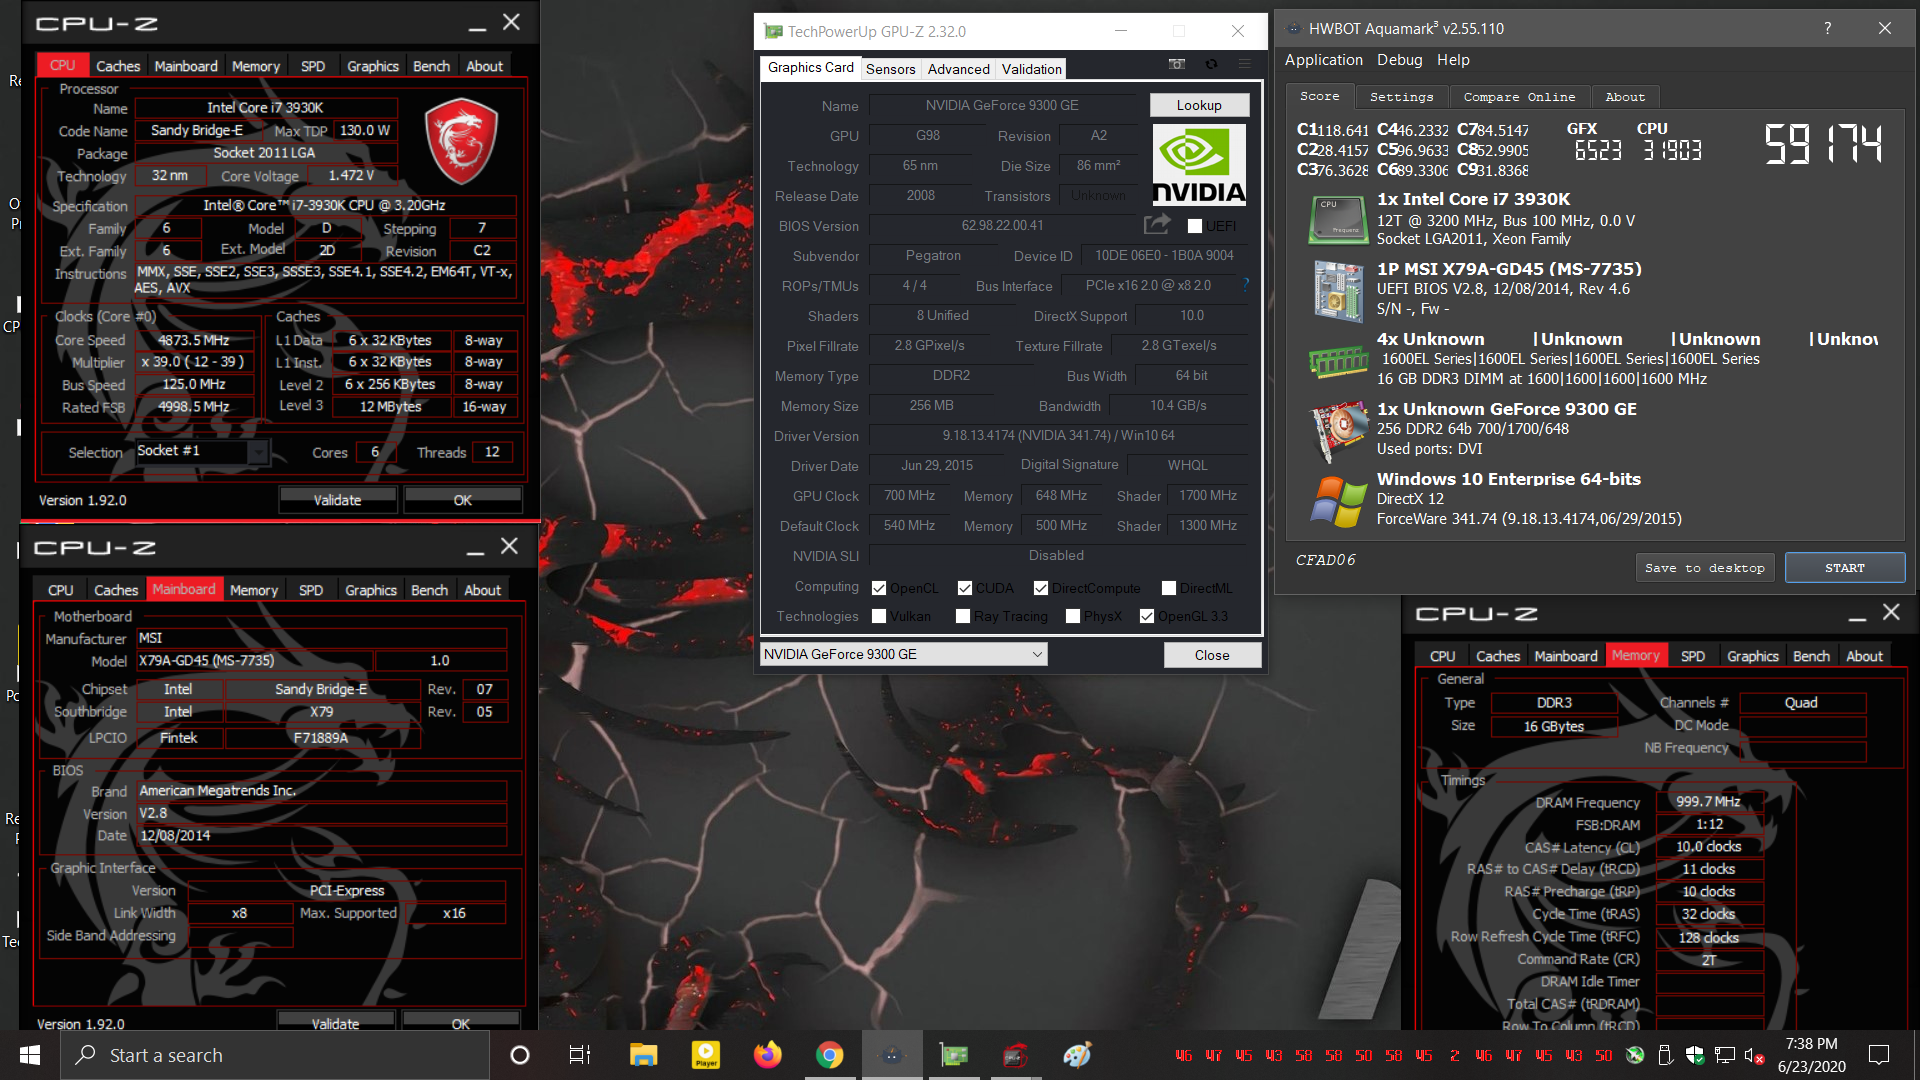Toggle the UEFI checkbox in GPU-Z
The height and width of the screenshot is (1080, 1920).
[x=1194, y=226]
